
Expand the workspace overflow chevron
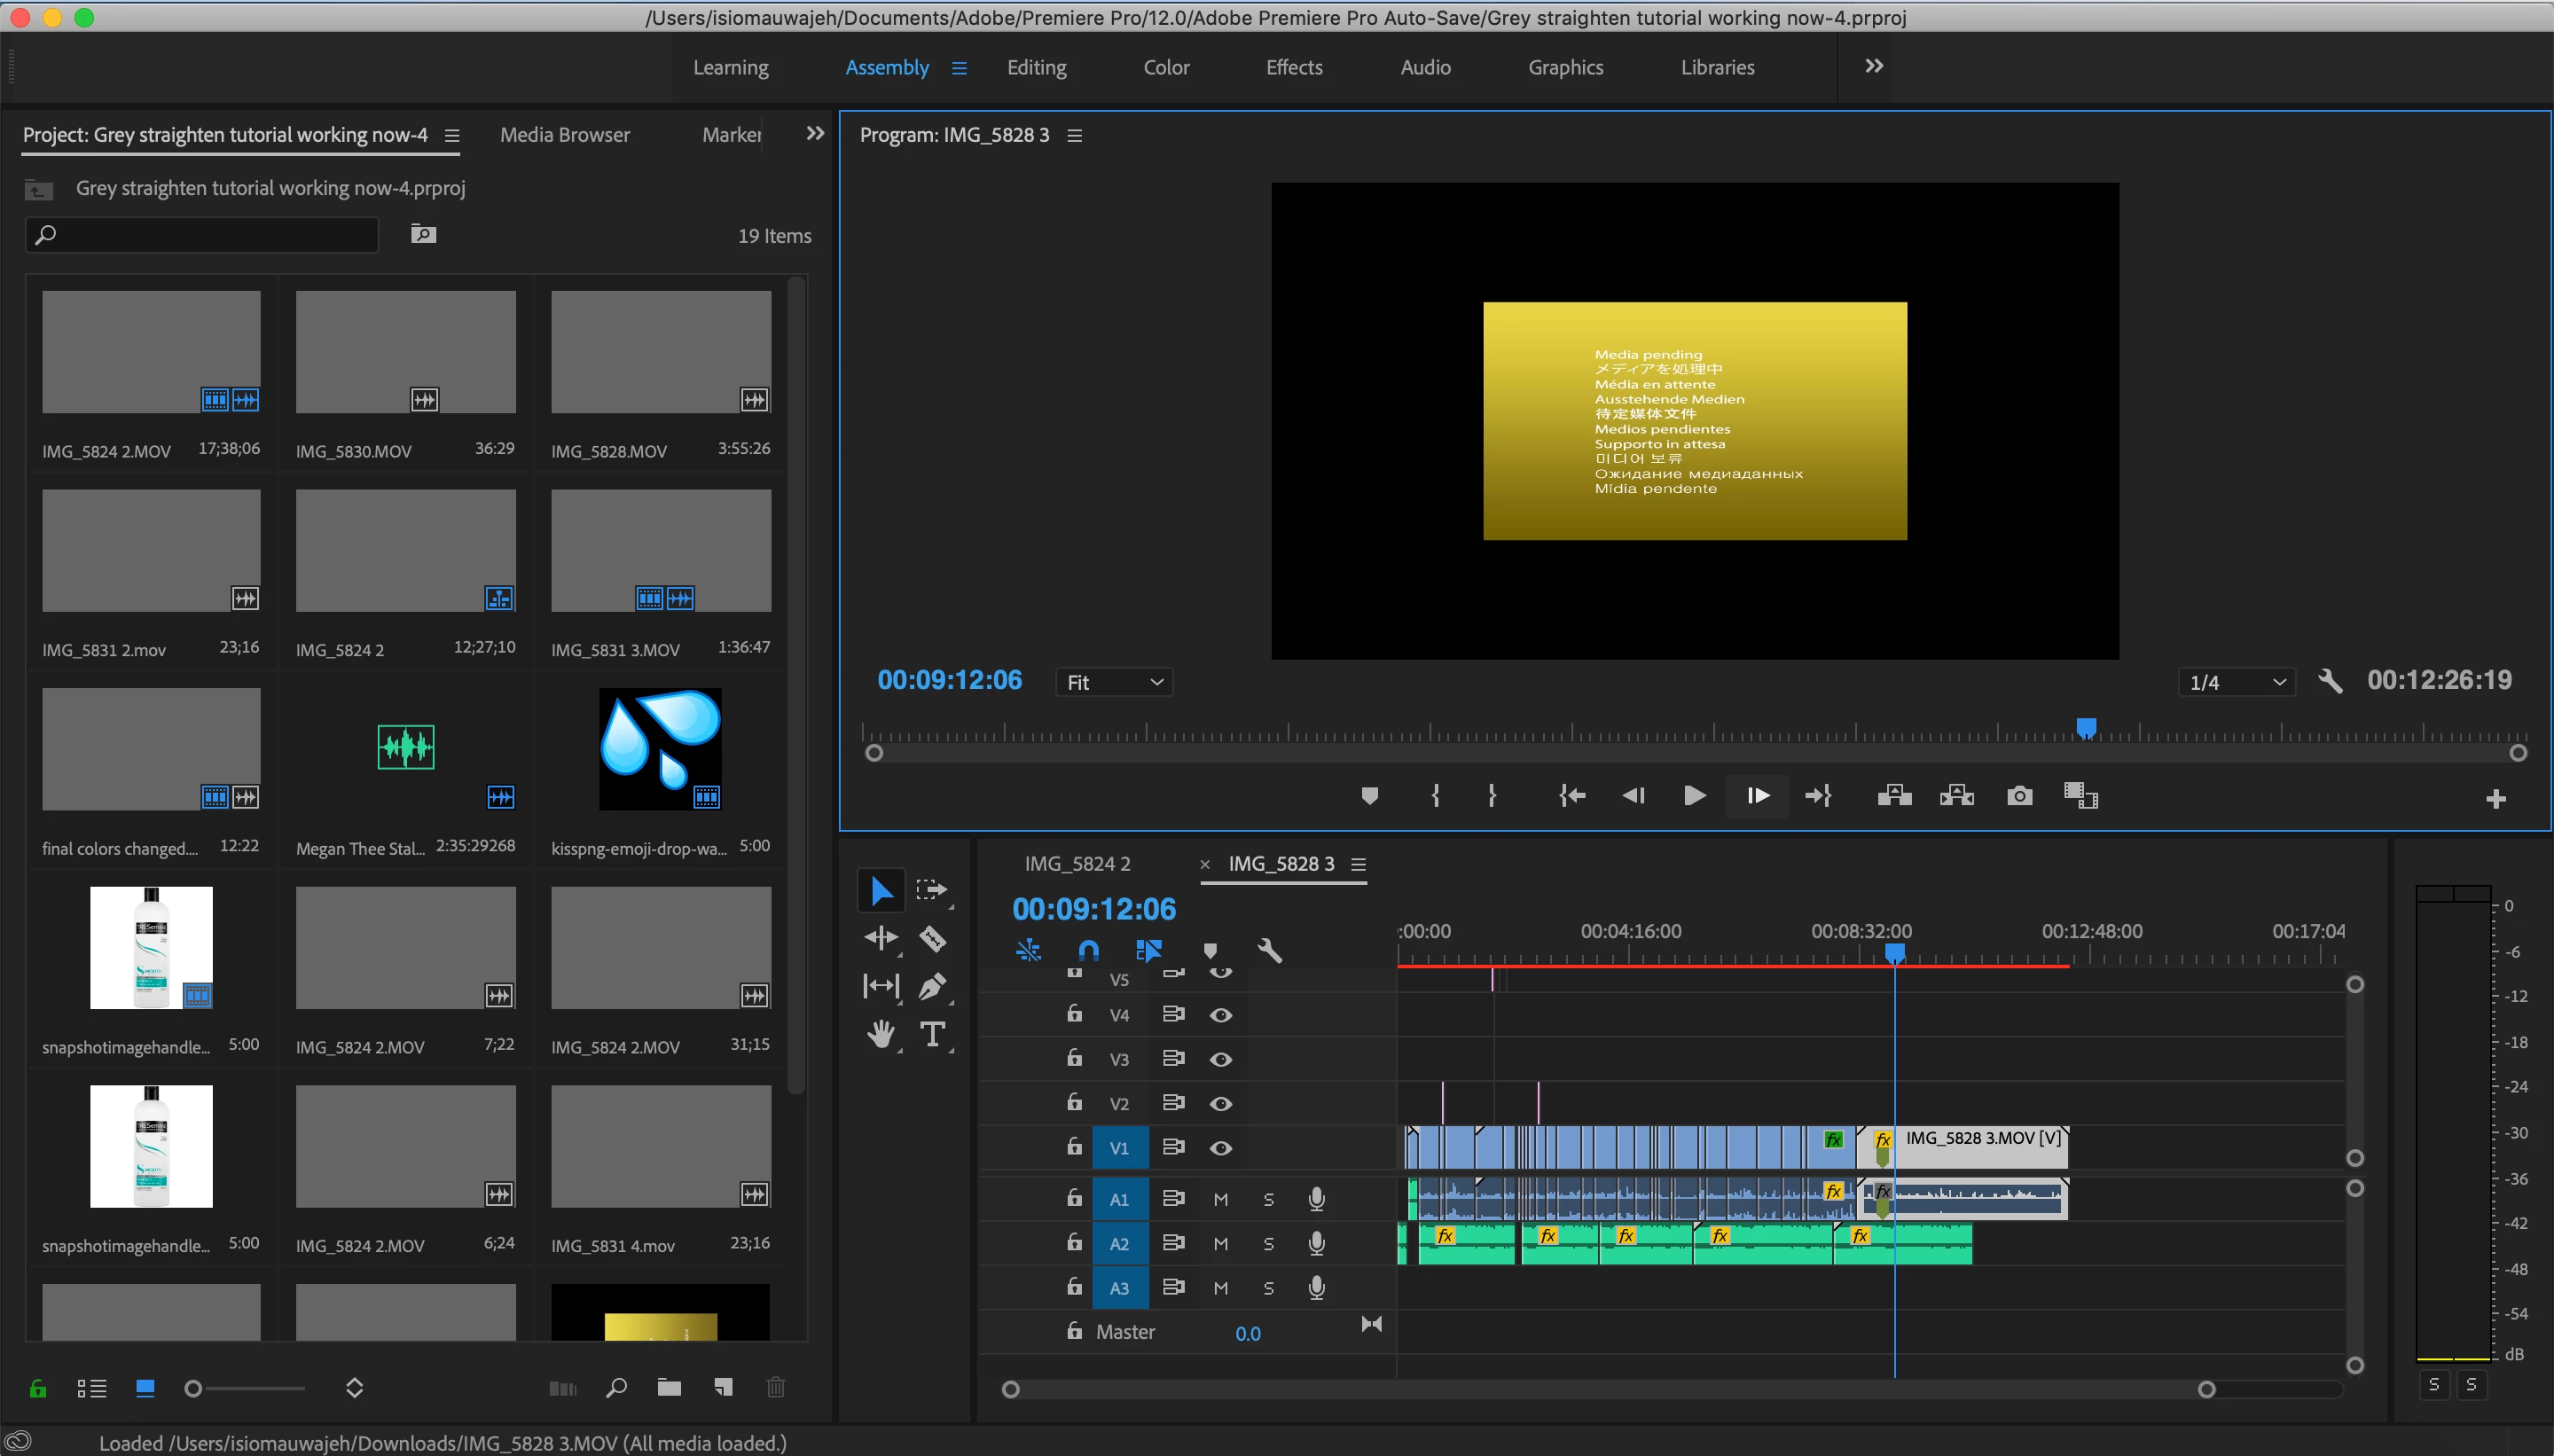tap(1874, 66)
